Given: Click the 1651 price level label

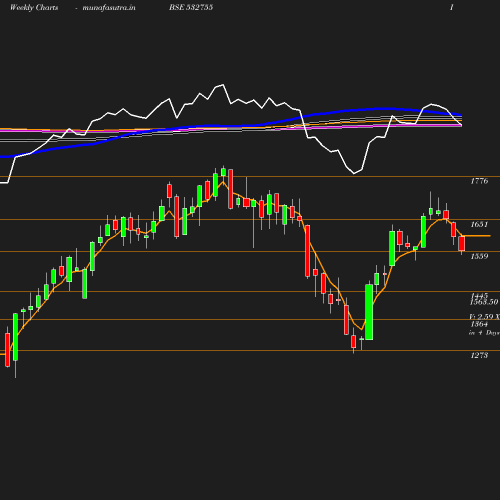Looking at the screenshot, I should click(479, 224).
